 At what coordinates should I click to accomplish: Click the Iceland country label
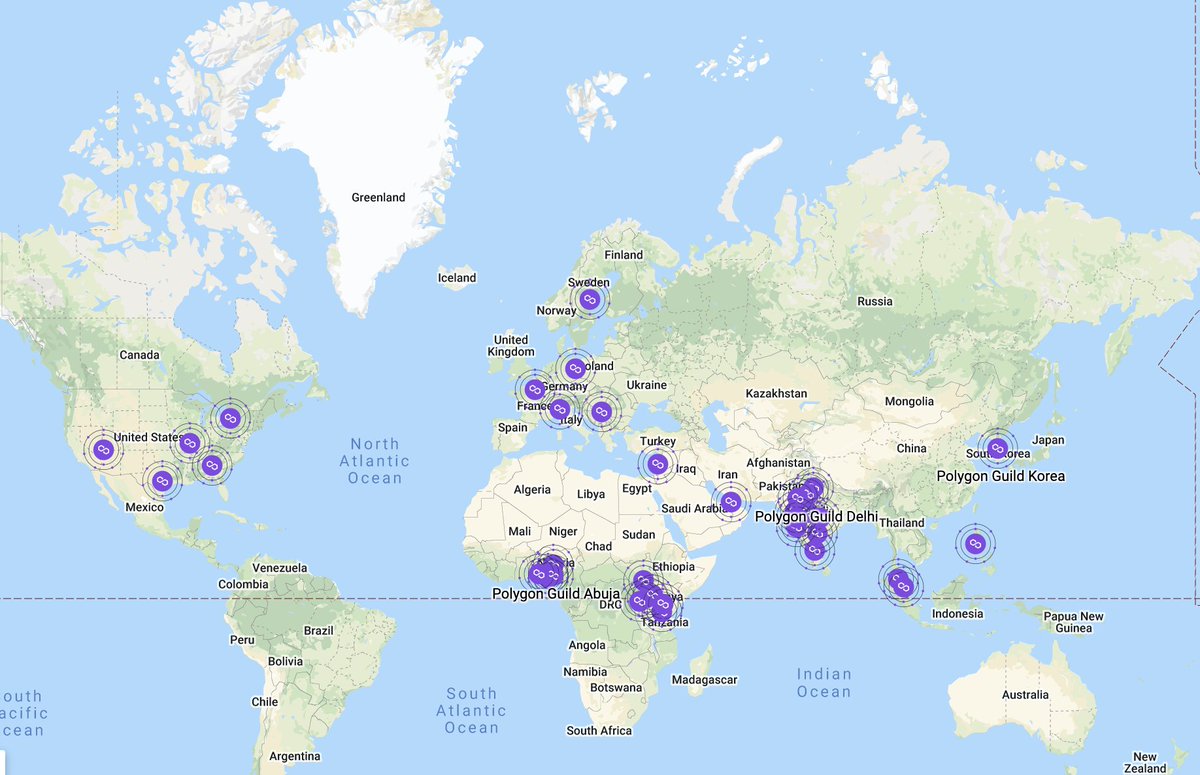[x=457, y=278]
